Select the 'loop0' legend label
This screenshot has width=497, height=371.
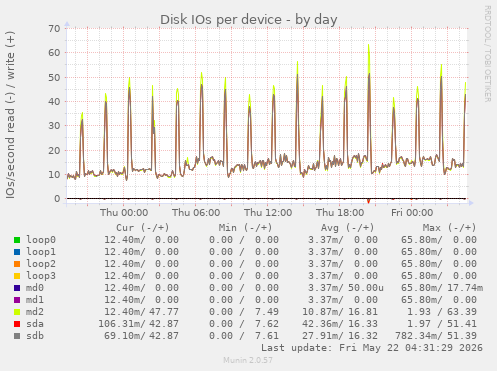pos(41,240)
